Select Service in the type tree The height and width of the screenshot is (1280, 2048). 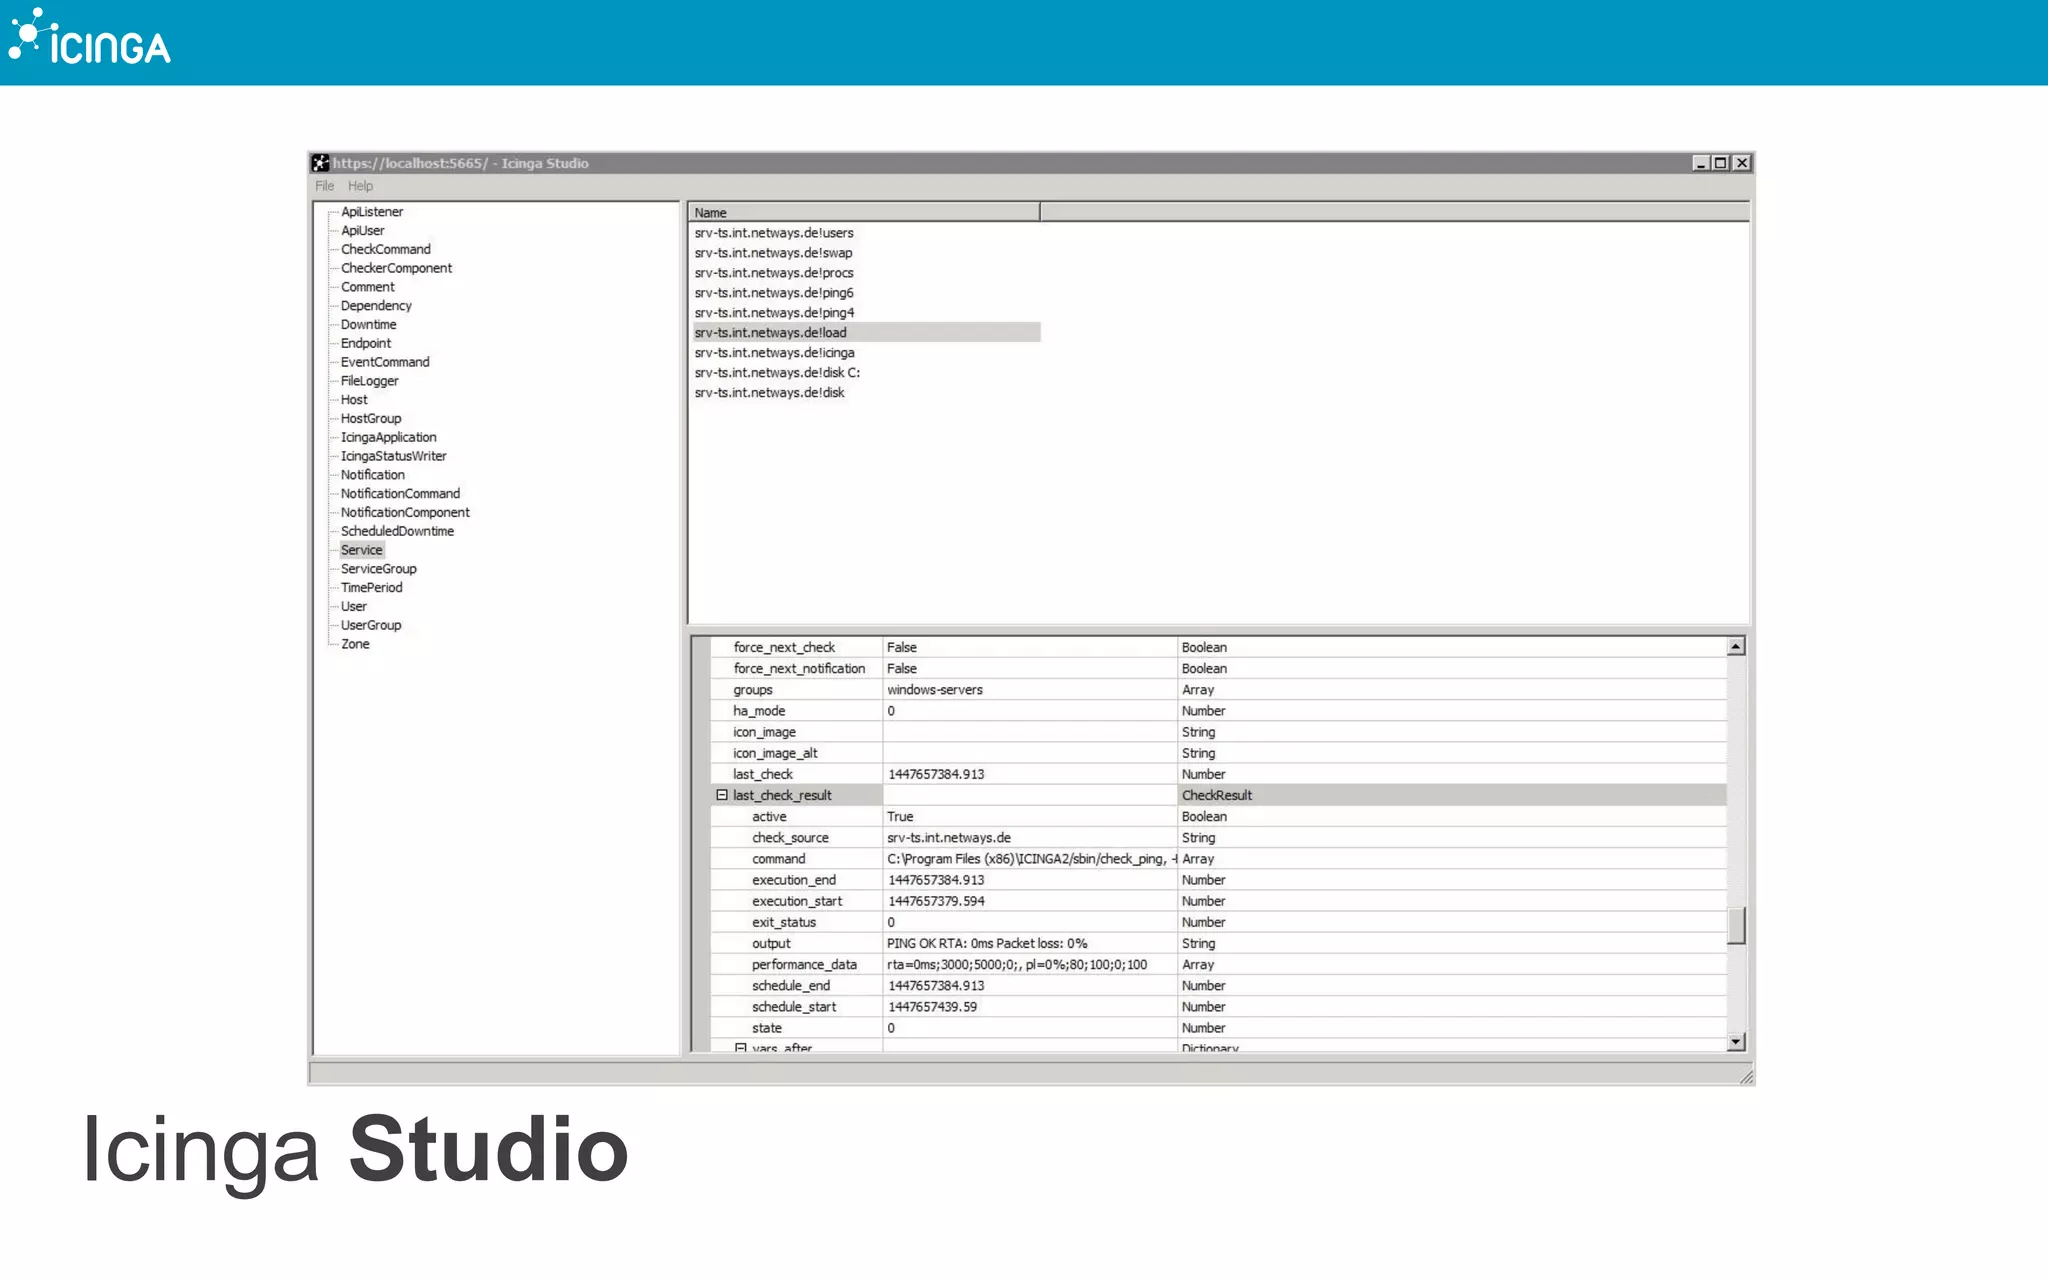362,550
